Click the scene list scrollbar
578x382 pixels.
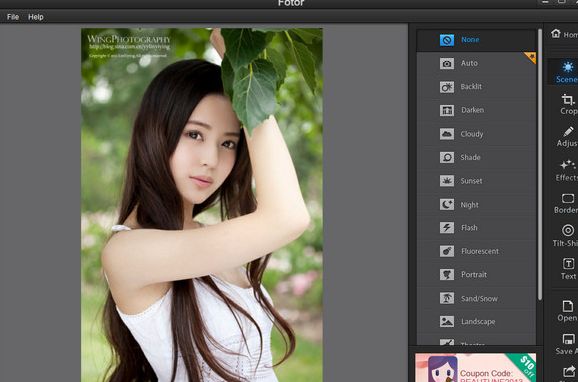coord(540,164)
